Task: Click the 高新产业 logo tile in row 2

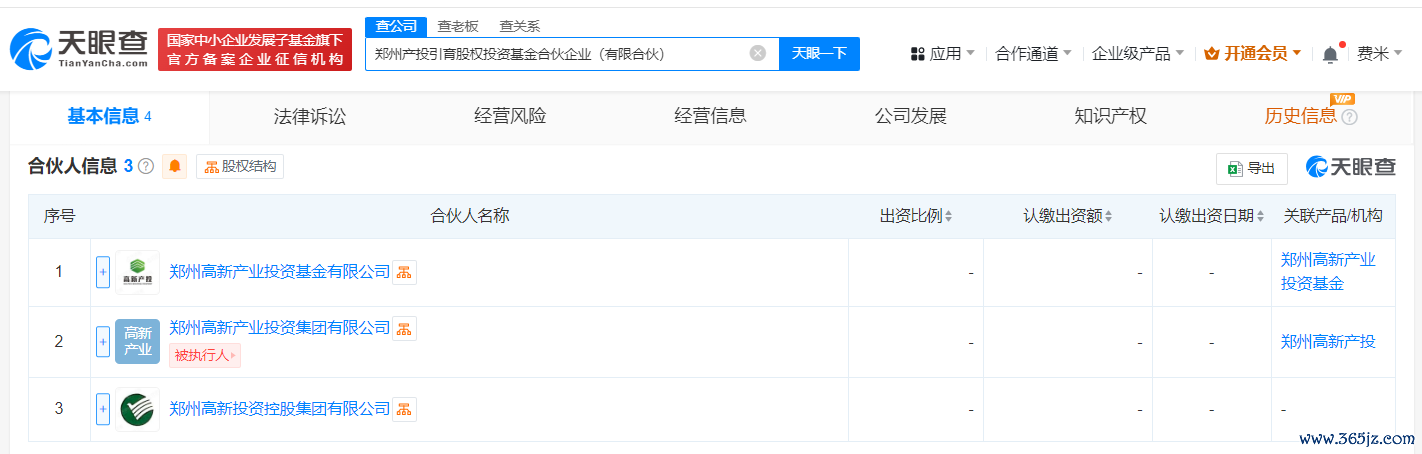Action: pyautogui.click(x=137, y=342)
